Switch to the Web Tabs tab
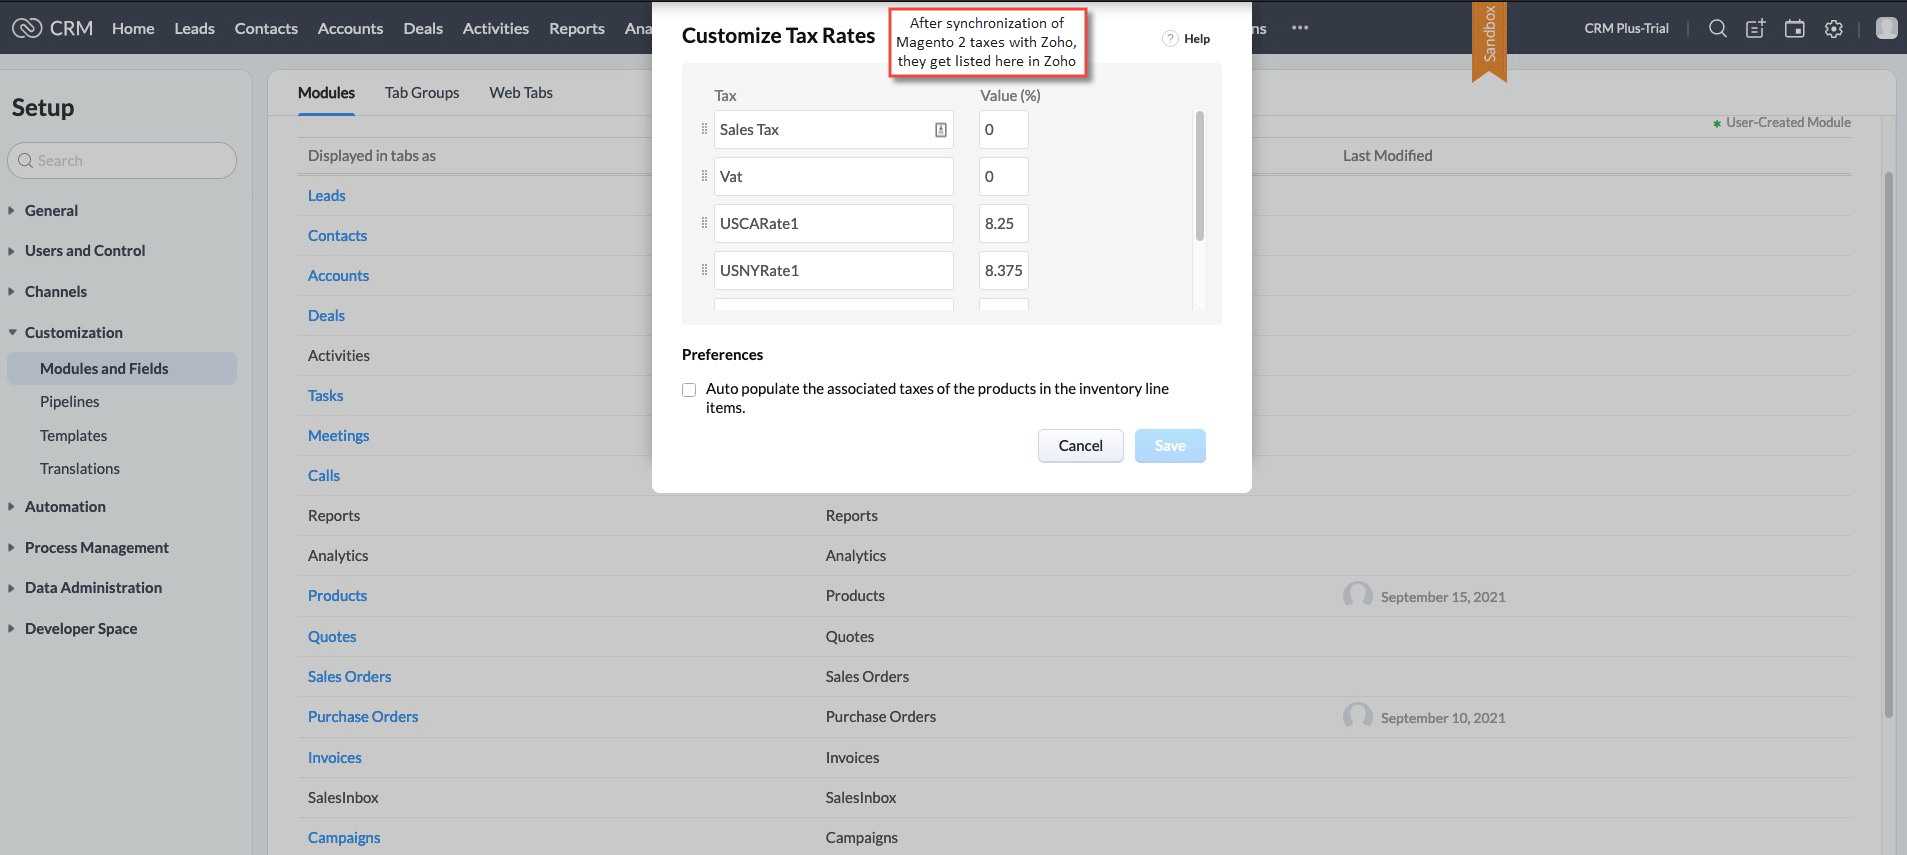The width and height of the screenshot is (1907, 855). [521, 93]
